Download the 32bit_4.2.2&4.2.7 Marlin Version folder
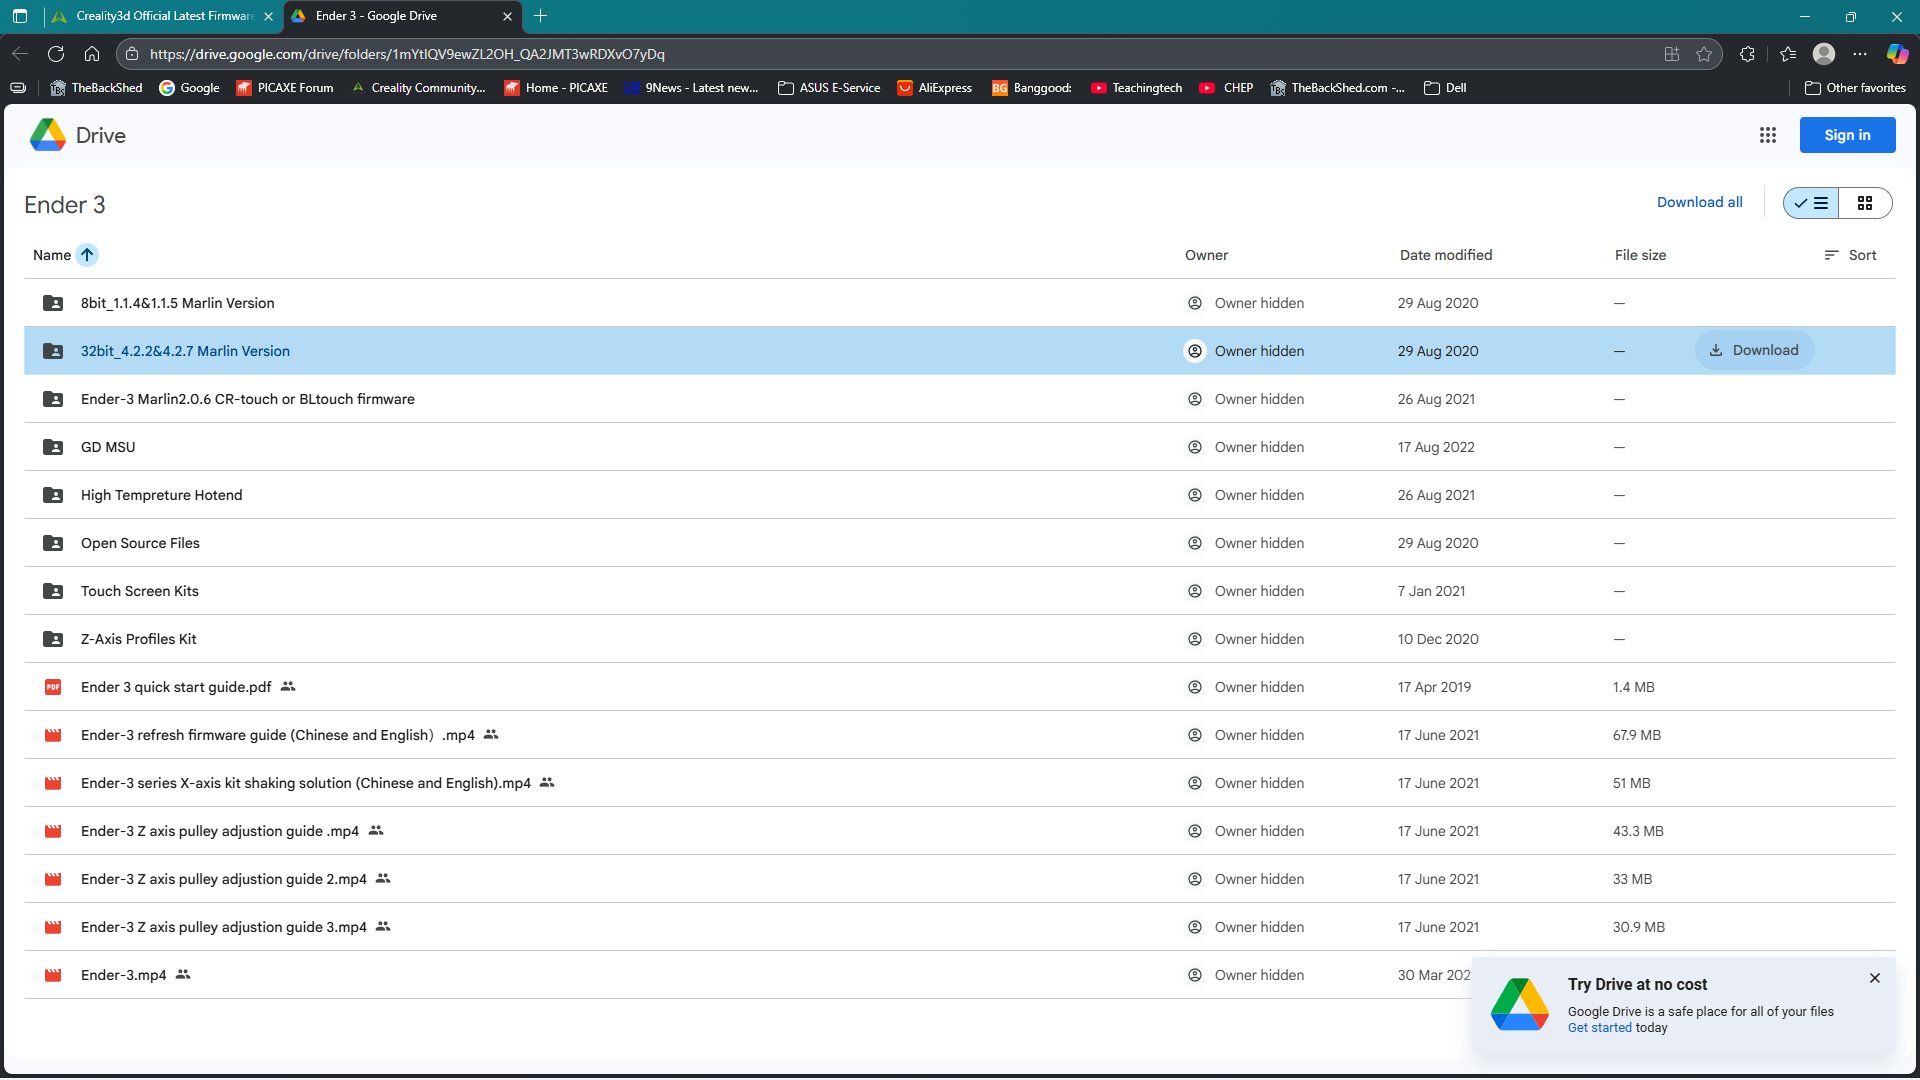The height and width of the screenshot is (1080, 1920). pyautogui.click(x=1754, y=350)
